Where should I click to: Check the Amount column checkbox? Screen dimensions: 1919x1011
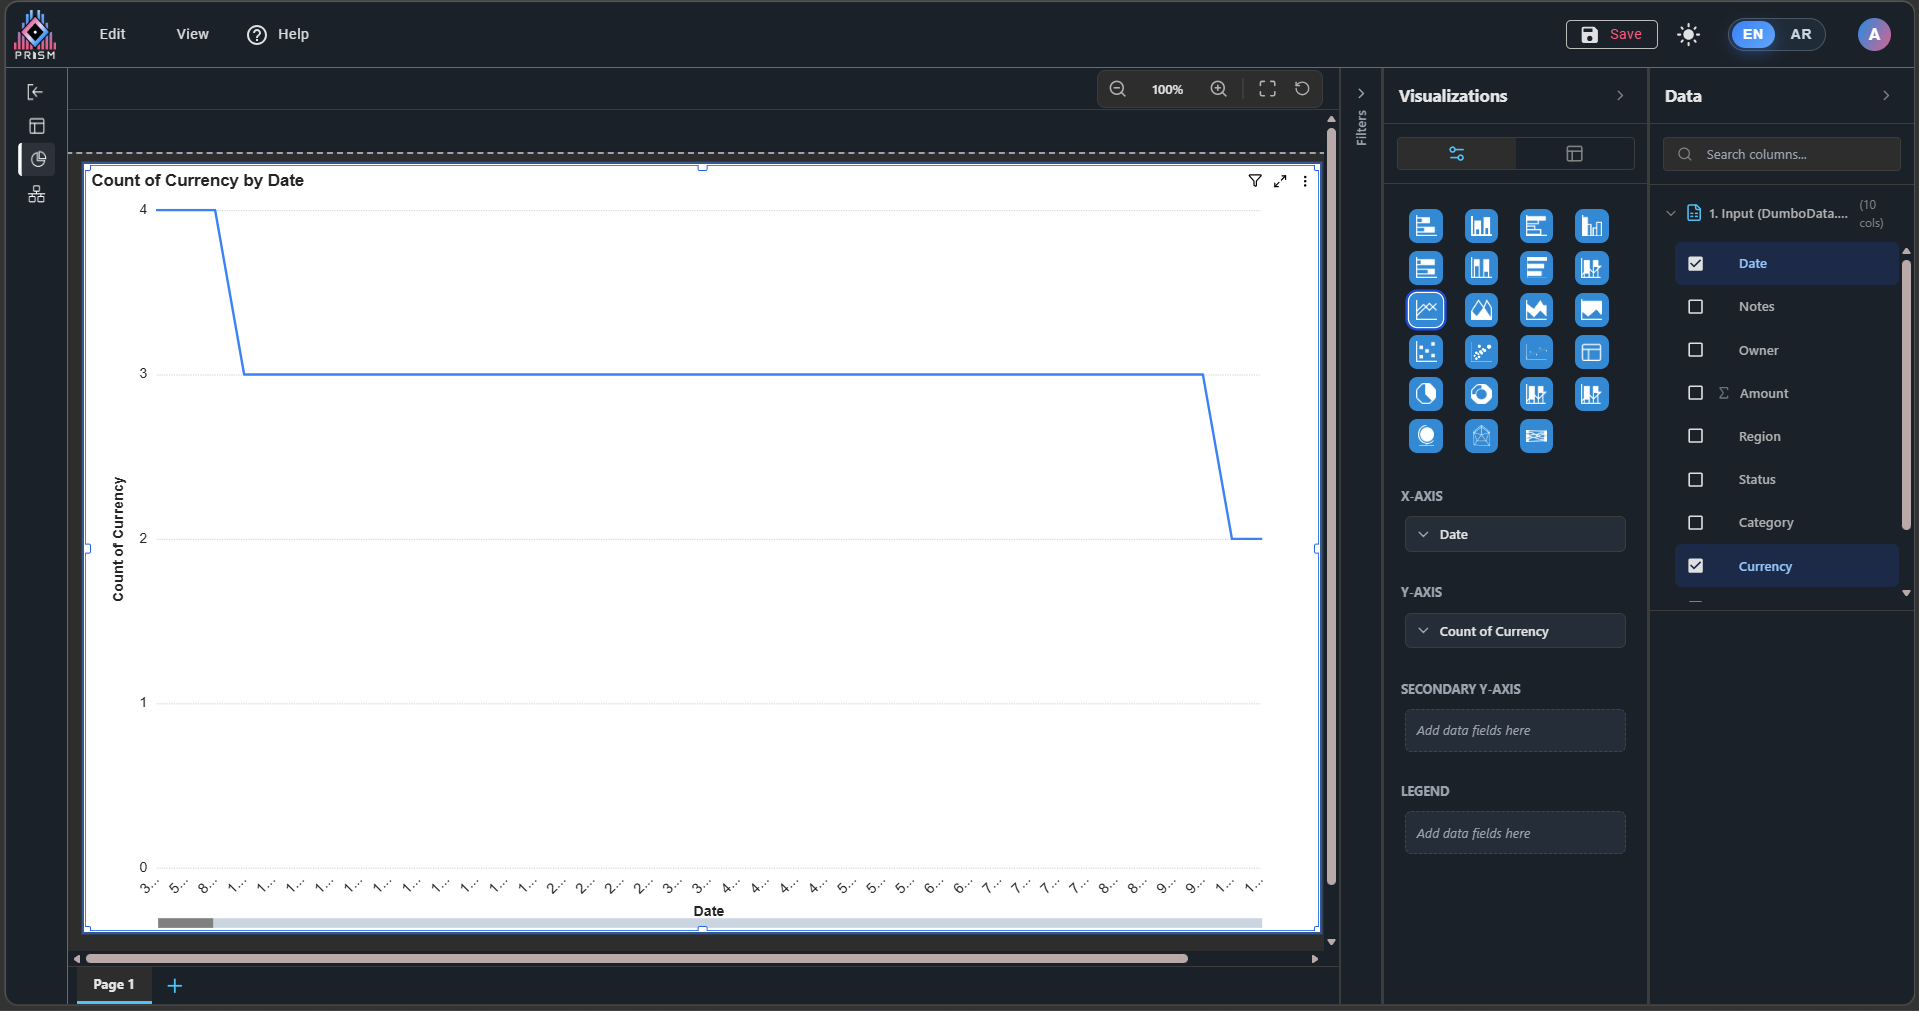pyautogui.click(x=1695, y=393)
